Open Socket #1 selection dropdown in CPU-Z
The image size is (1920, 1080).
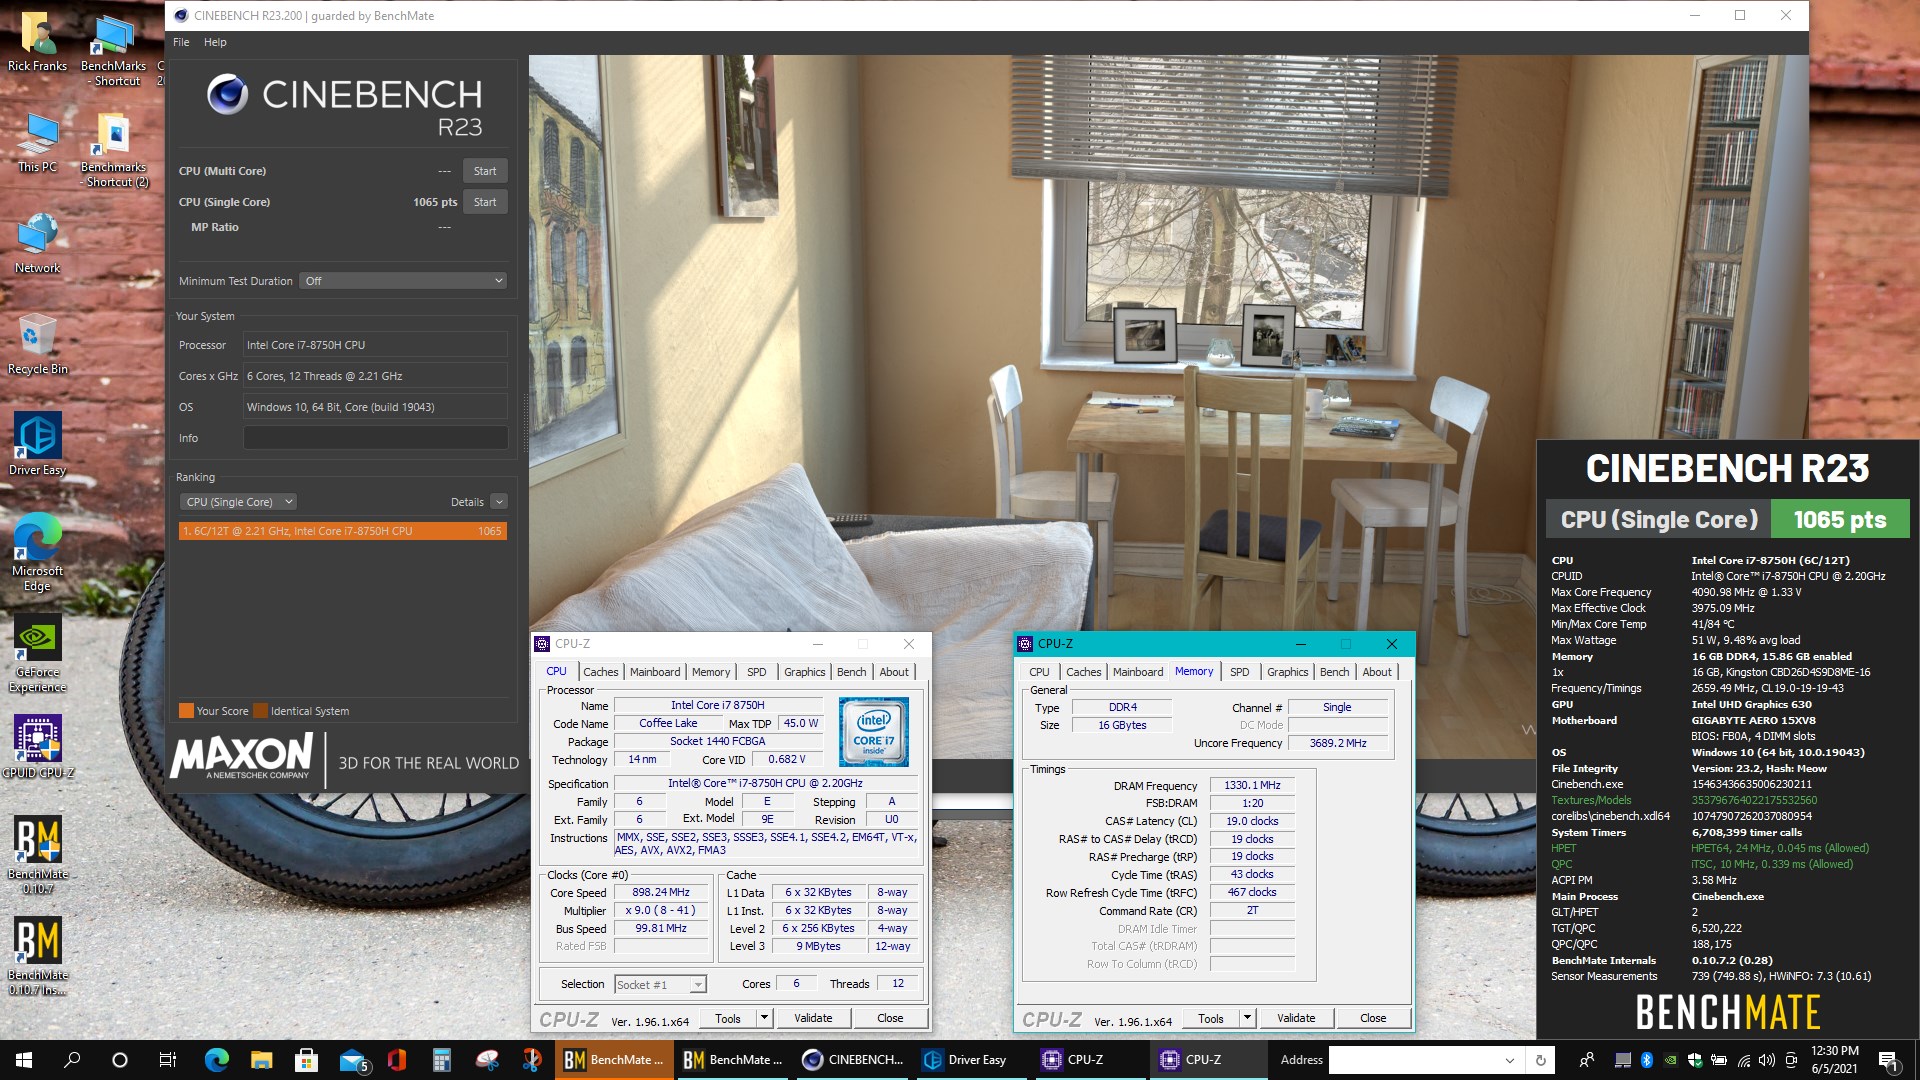(661, 985)
